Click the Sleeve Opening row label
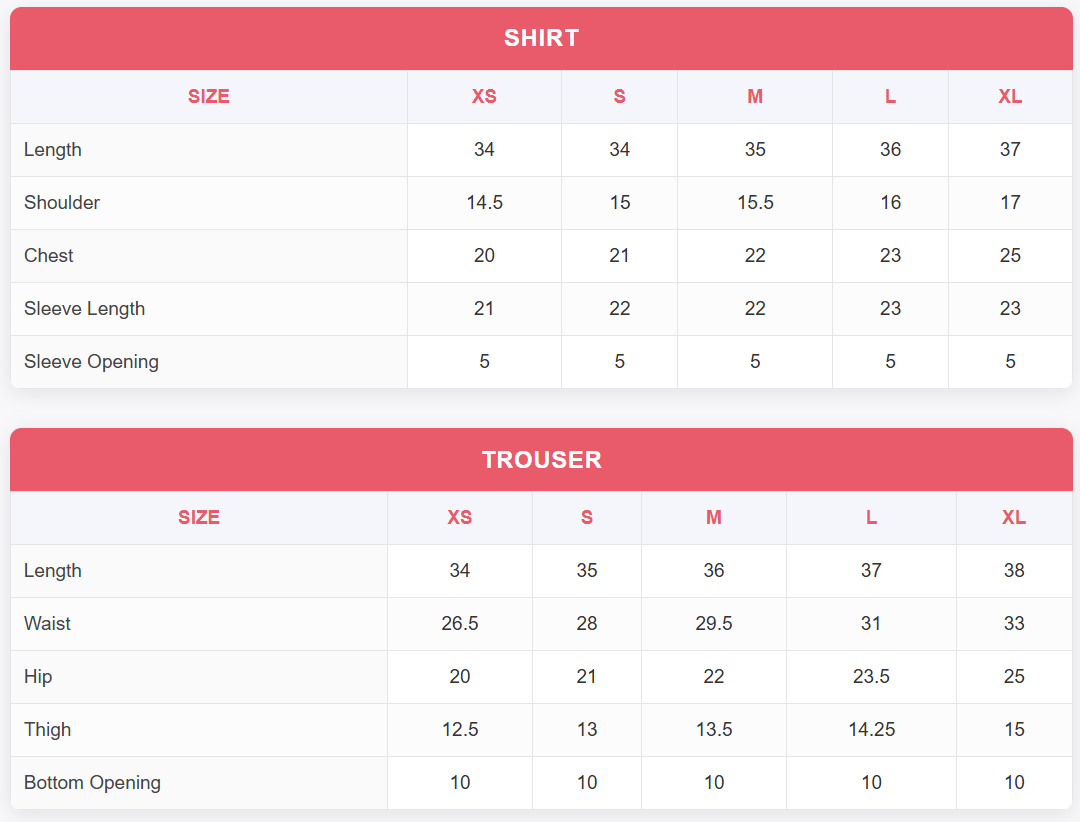Screen dimensions: 1080x822 (x=91, y=362)
